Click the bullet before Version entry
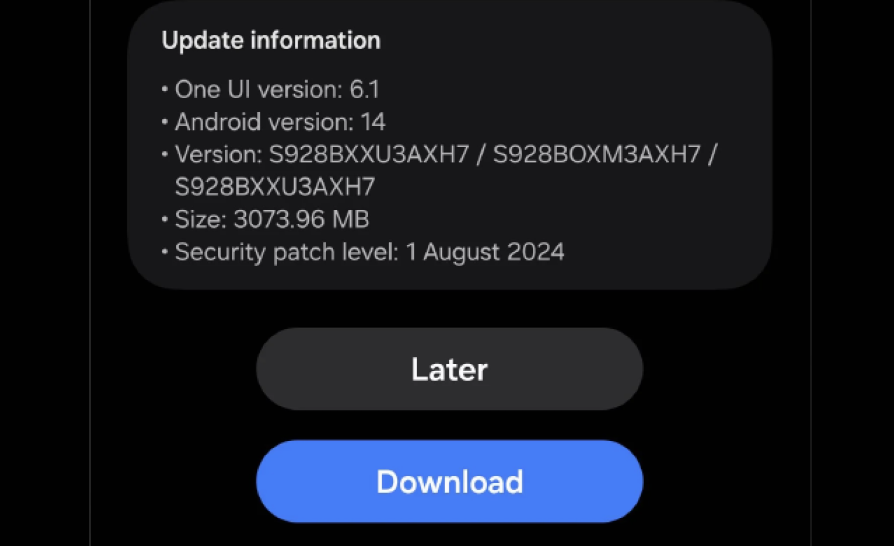Screen dimensions: 894x546 coord(165,154)
